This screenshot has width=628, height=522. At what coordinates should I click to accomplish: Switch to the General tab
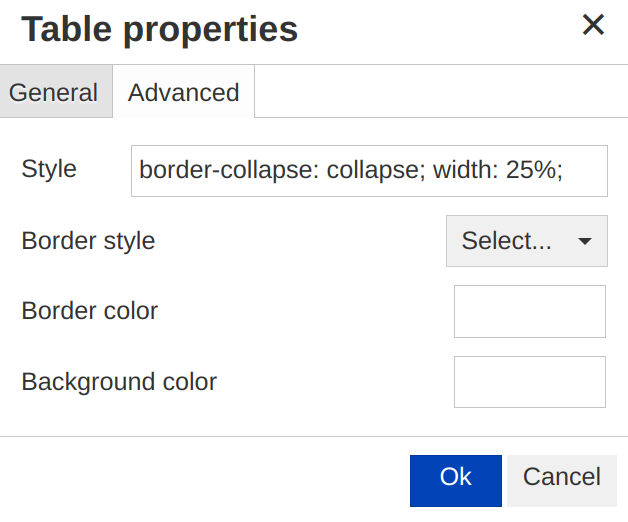(54, 93)
